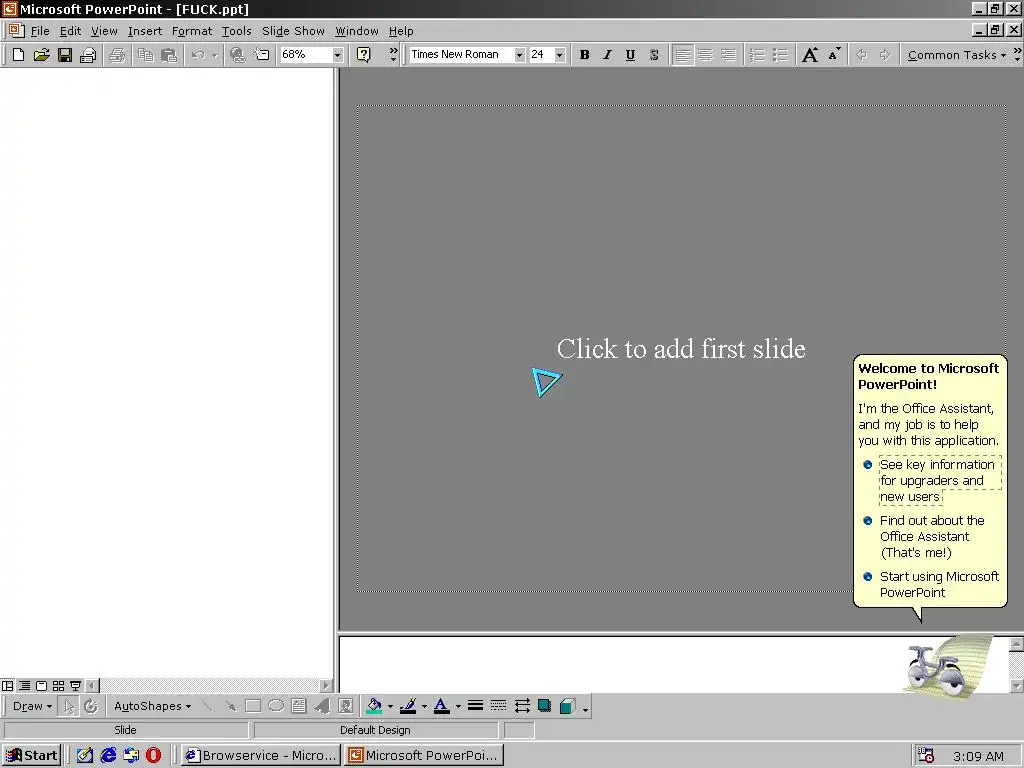Toggle Italic formatting

[607, 55]
